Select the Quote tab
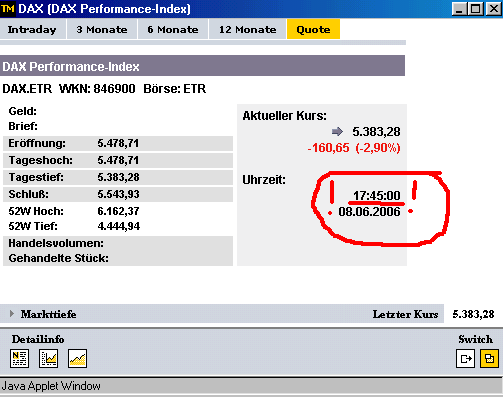Viewport: 503px width, 397px height. click(x=313, y=29)
